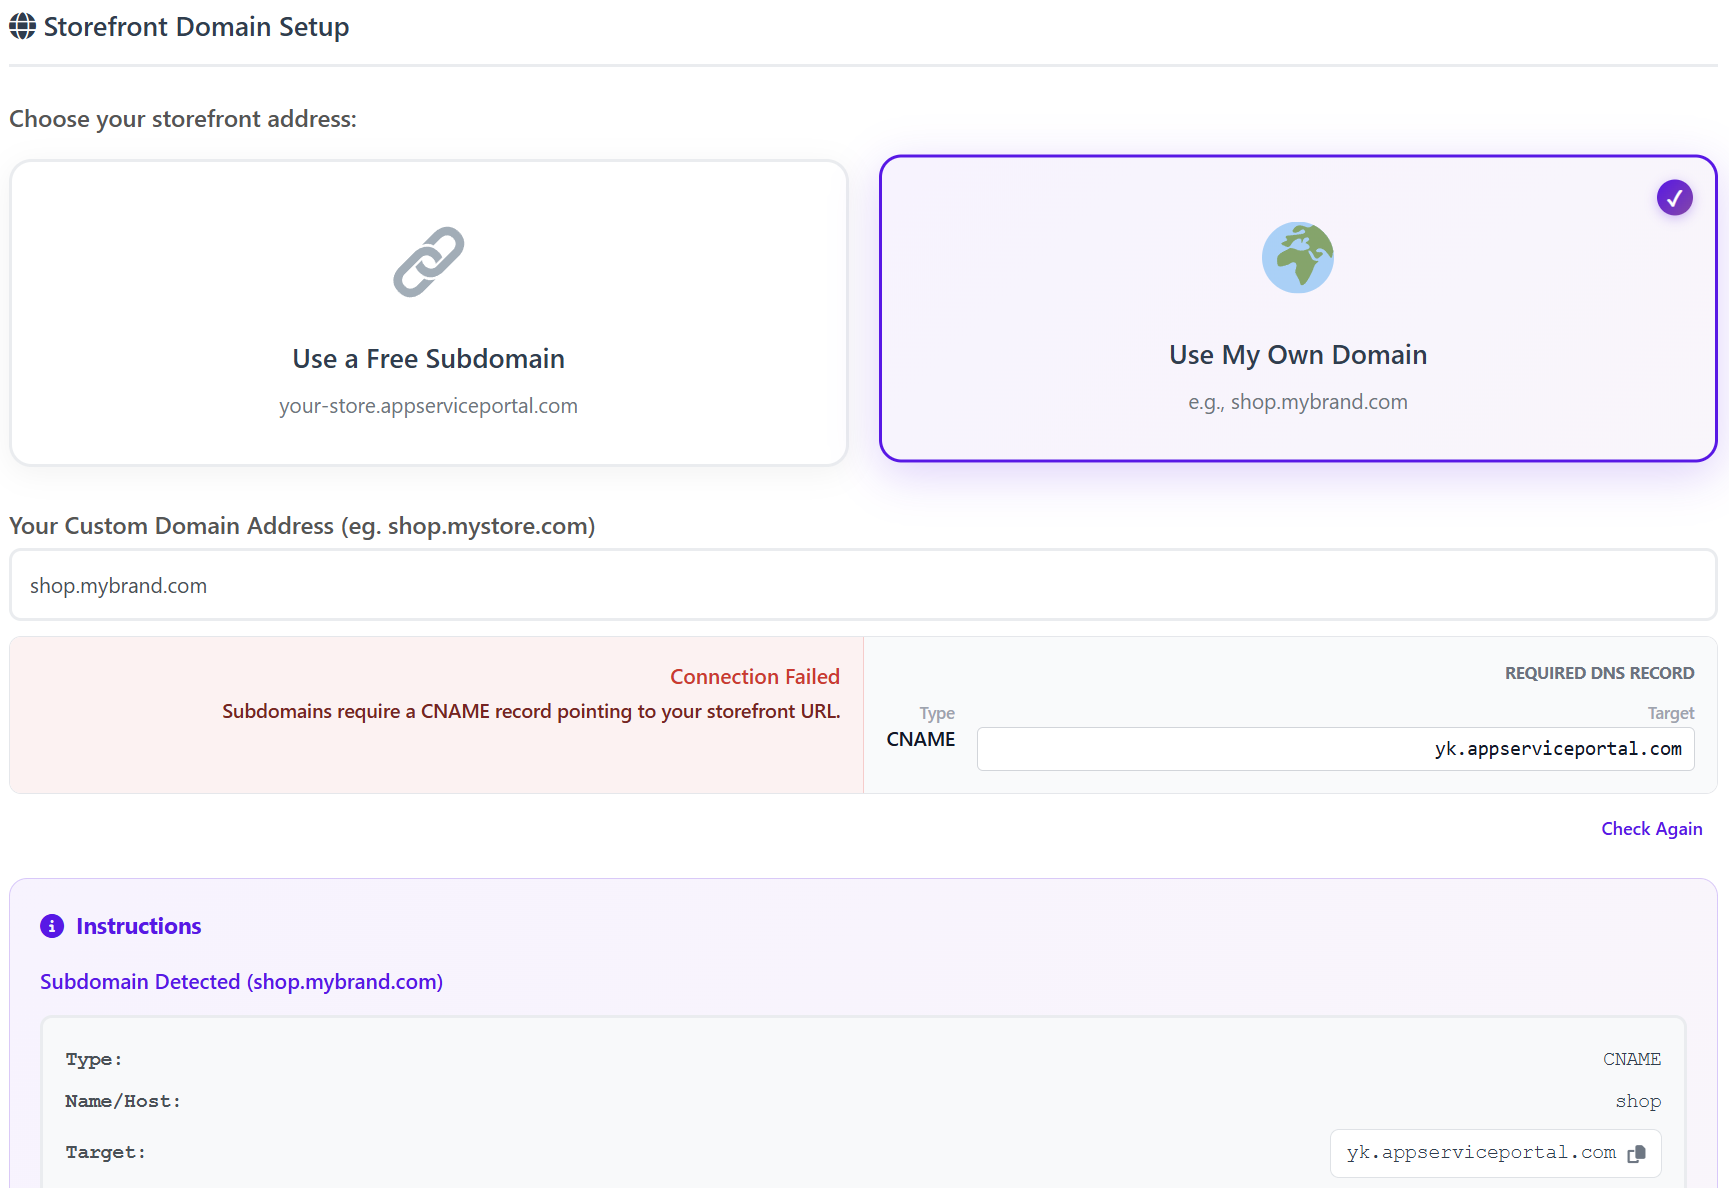Click the Subdomain Detected (shop.mybrand.com) text
This screenshot has width=1729, height=1188.
click(241, 982)
